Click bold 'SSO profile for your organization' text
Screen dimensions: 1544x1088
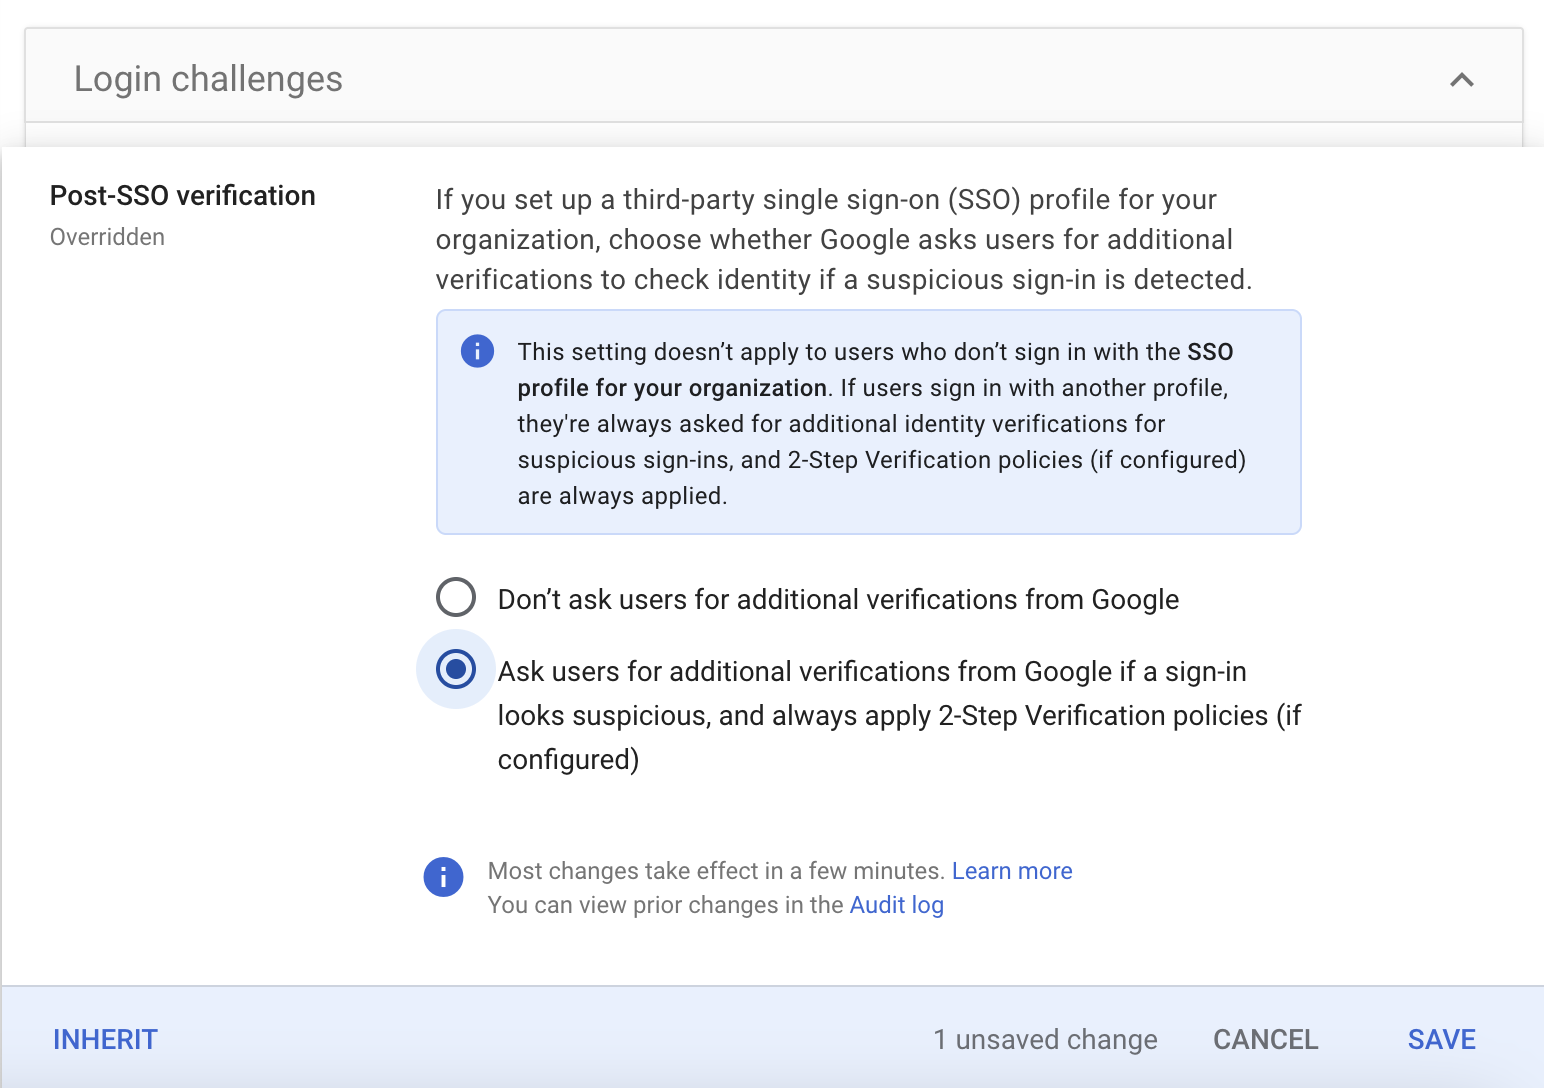pyautogui.click(x=672, y=388)
